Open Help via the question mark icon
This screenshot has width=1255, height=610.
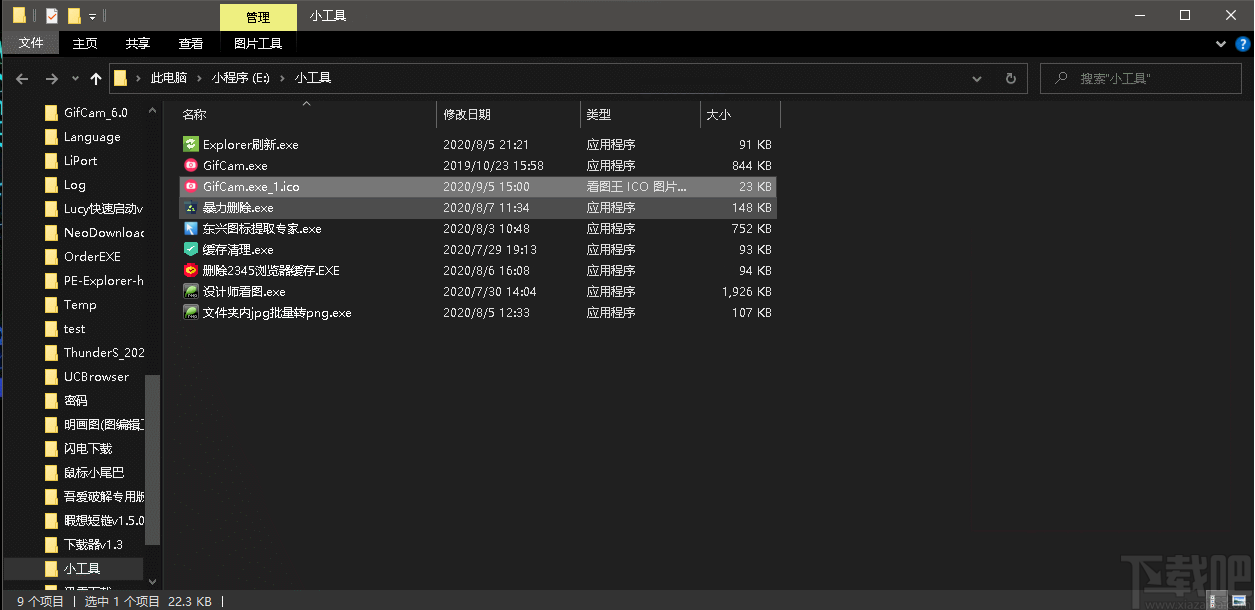click(x=1243, y=44)
